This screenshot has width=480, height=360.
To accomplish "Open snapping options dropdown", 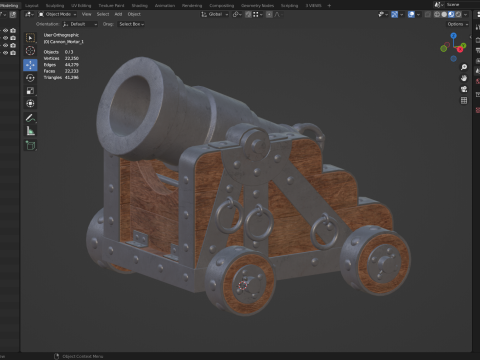I will (x=258, y=14).
